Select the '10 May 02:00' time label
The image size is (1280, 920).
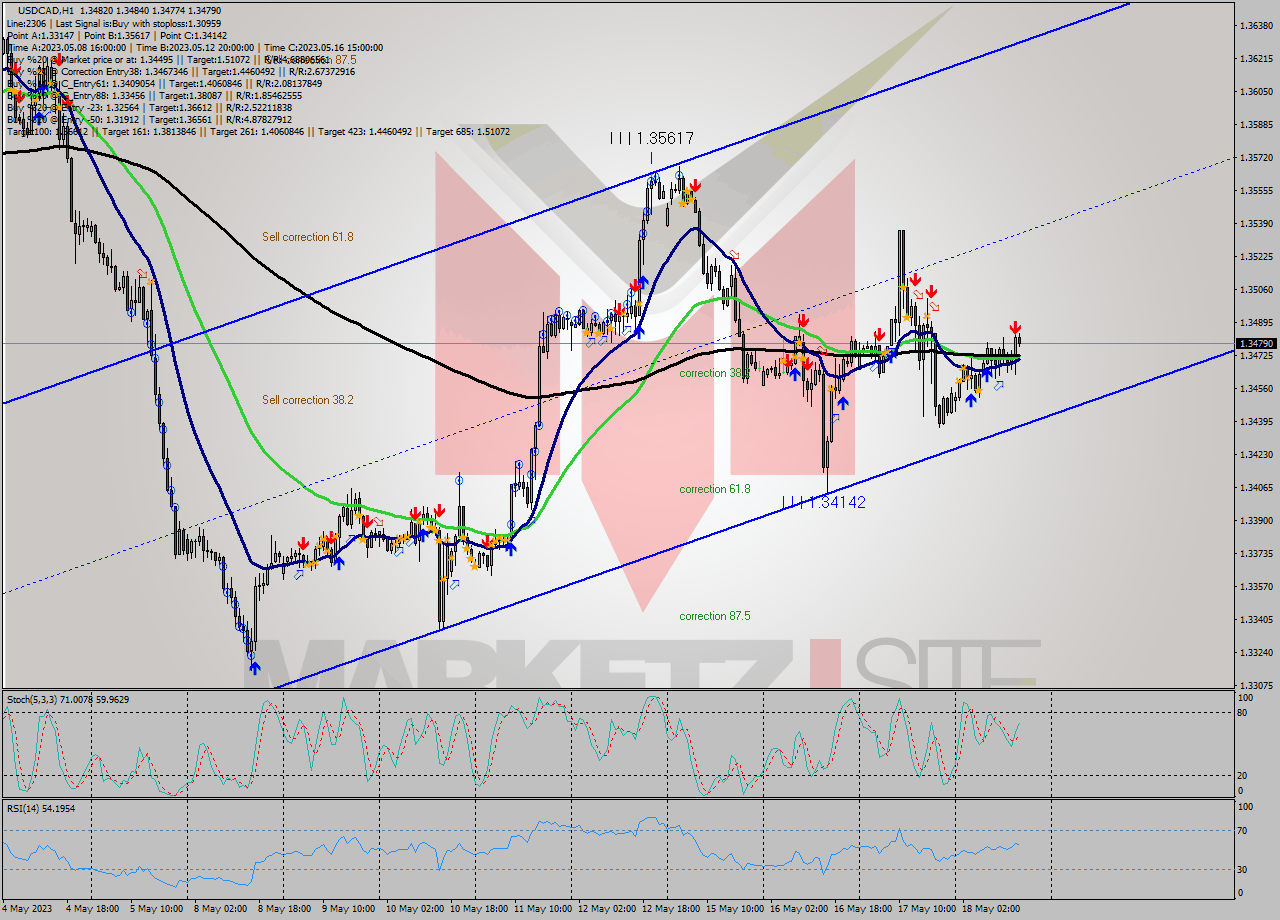tap(416, 908)
